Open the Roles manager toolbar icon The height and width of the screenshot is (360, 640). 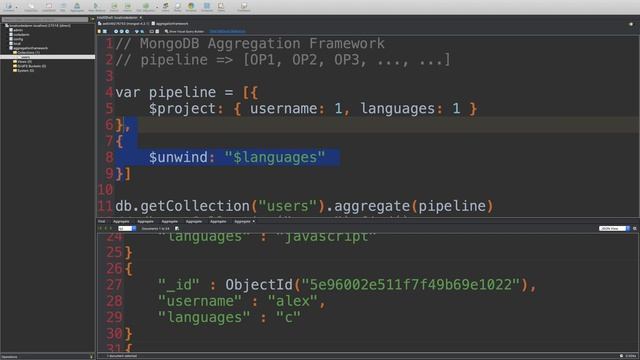[178, 7]
